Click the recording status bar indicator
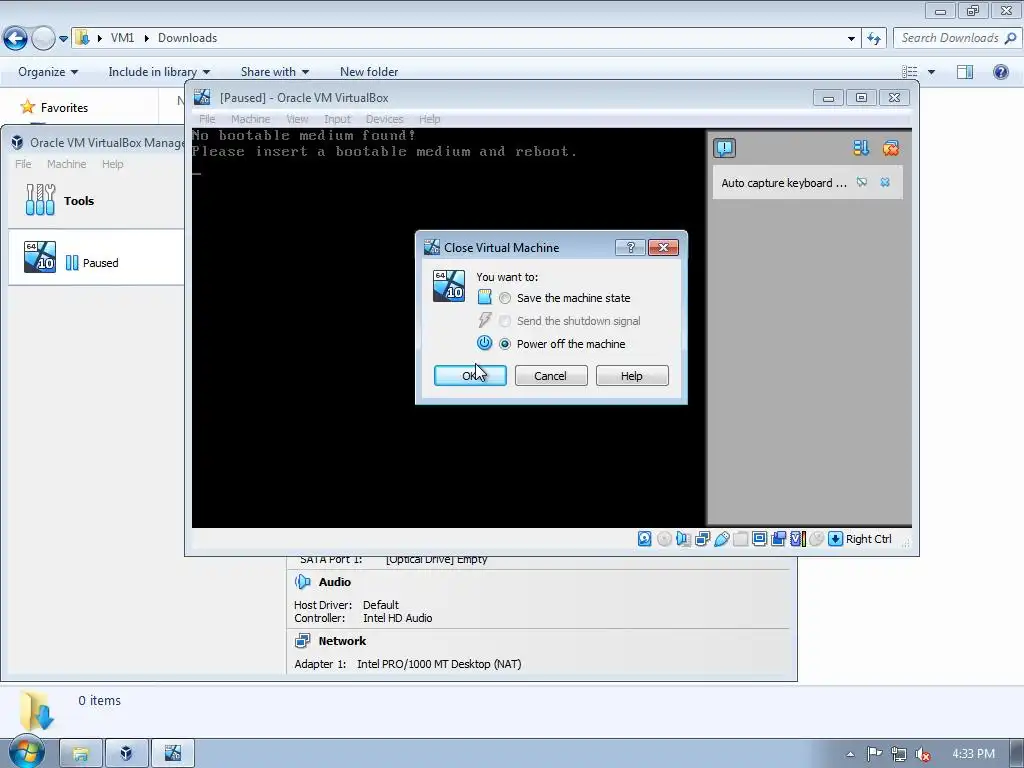1024x768 pixels. 778,539
